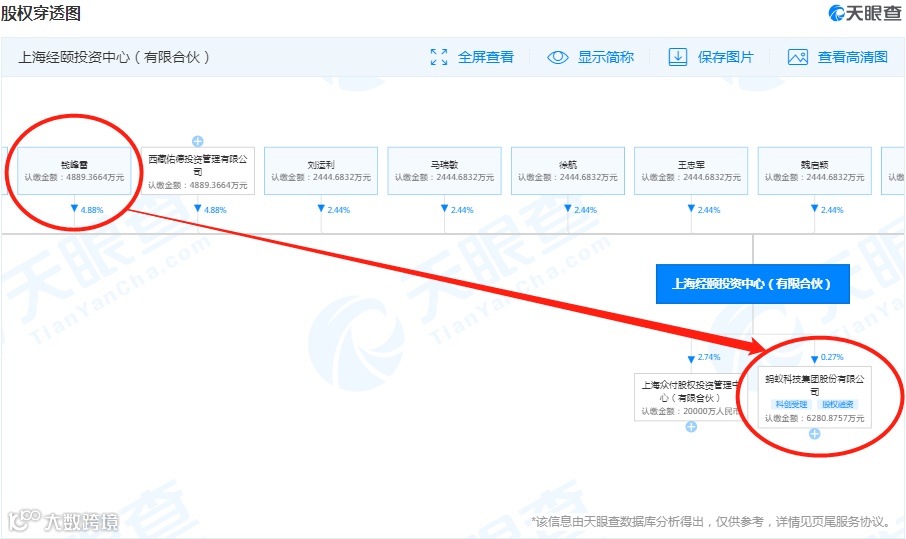
Task: Click the 科创受理 tag
Action: click(792, 404)
